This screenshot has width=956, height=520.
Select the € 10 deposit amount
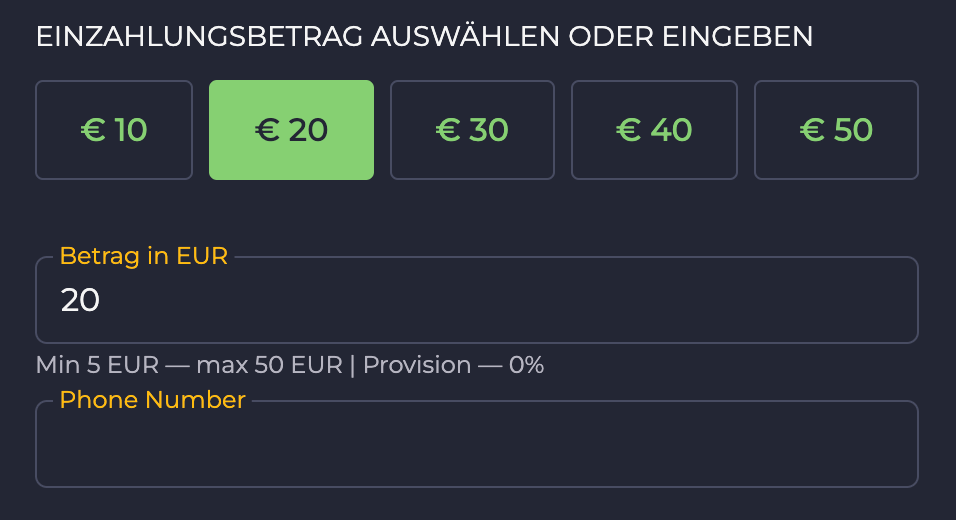pos(114,130)
